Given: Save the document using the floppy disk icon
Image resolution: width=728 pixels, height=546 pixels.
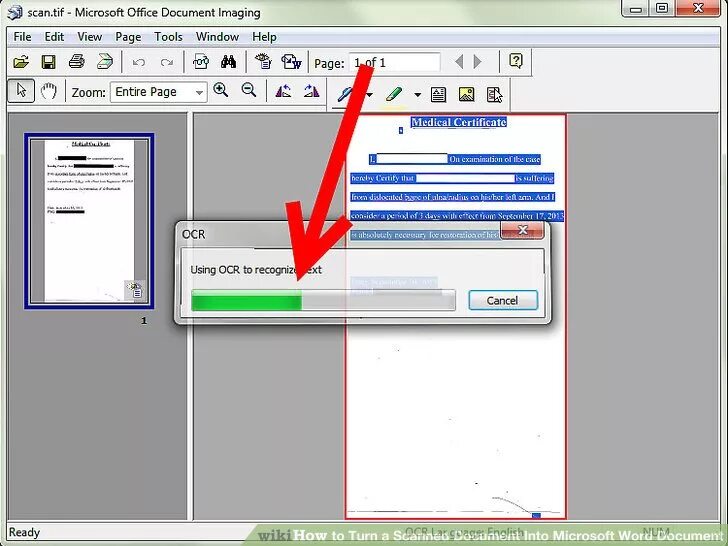Looking at the screenshot, I should 48,62.
